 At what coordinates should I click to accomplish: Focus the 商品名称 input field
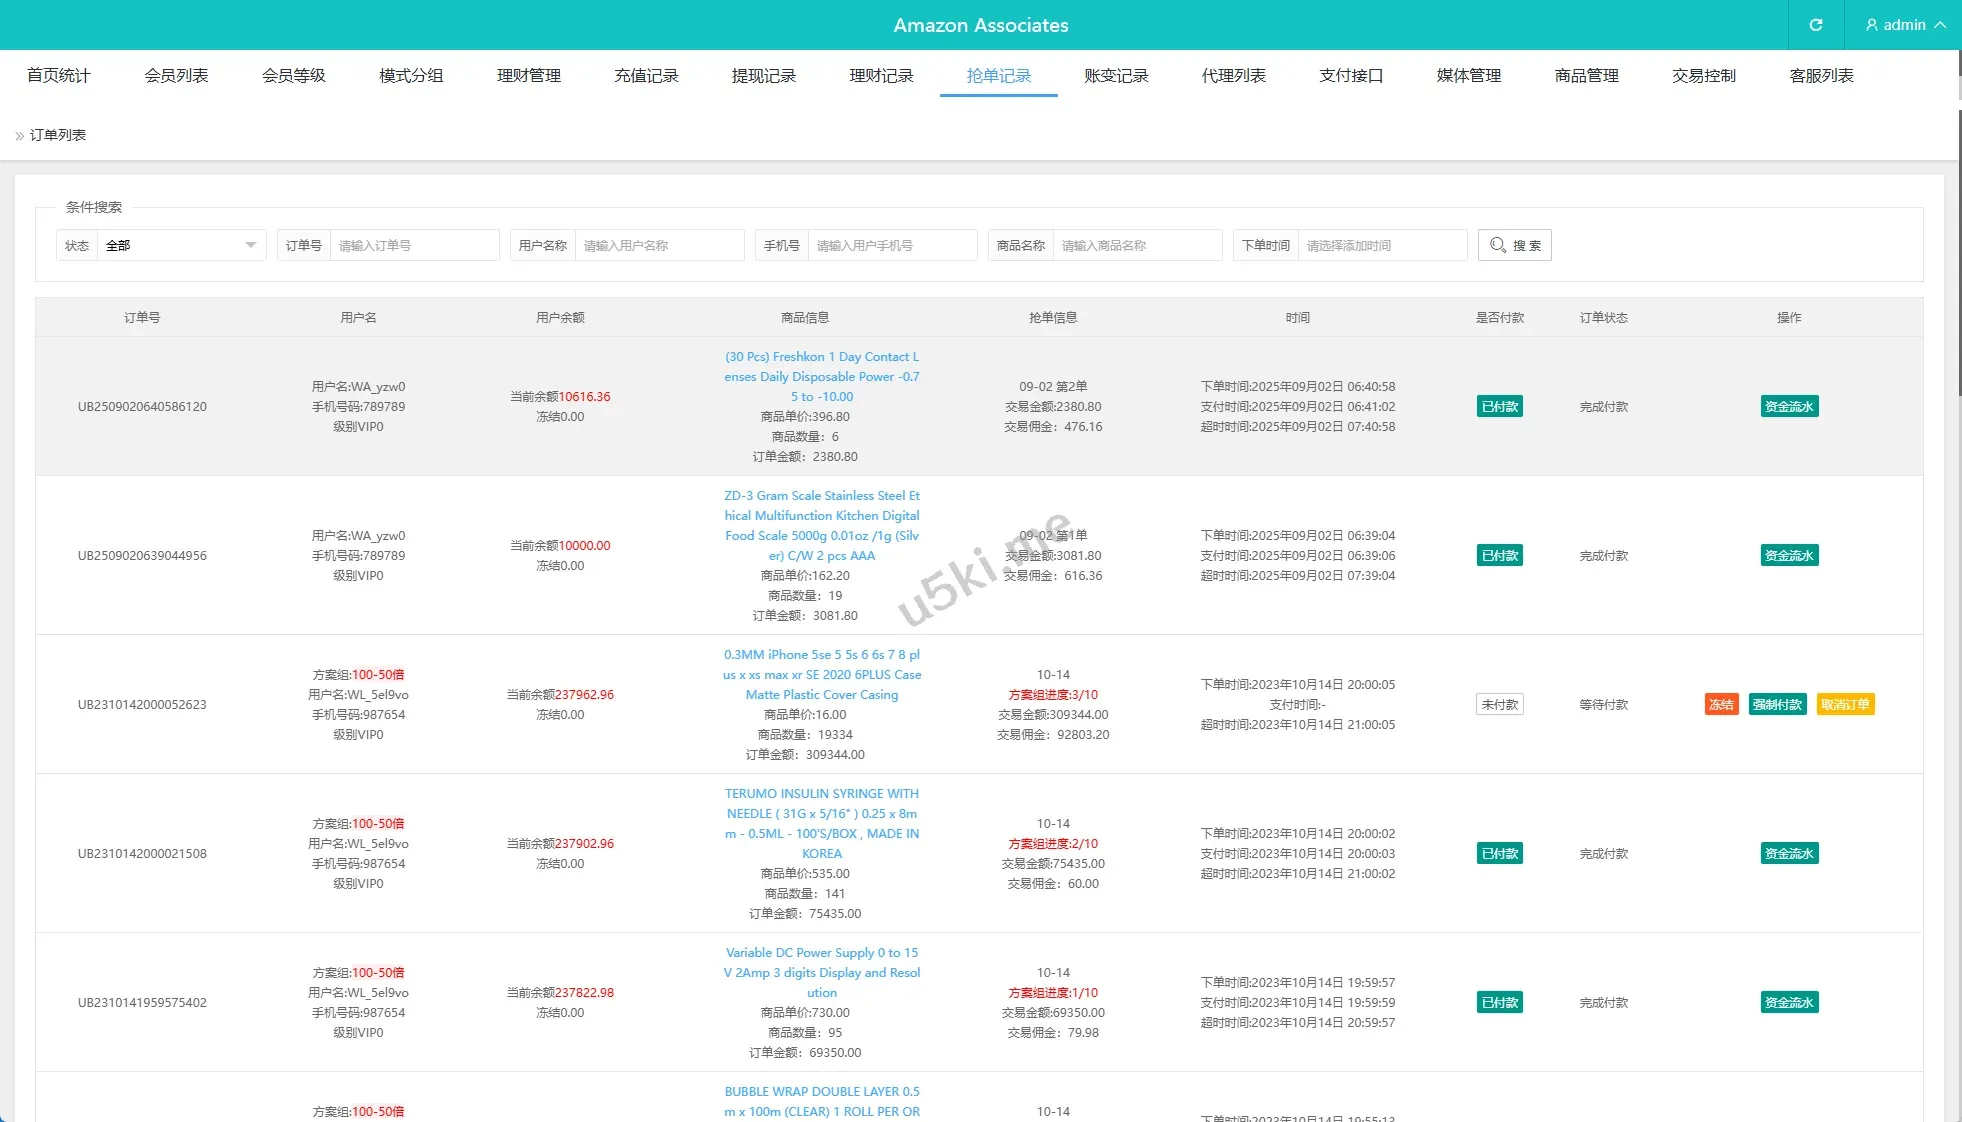click(x=1136, y=245)
